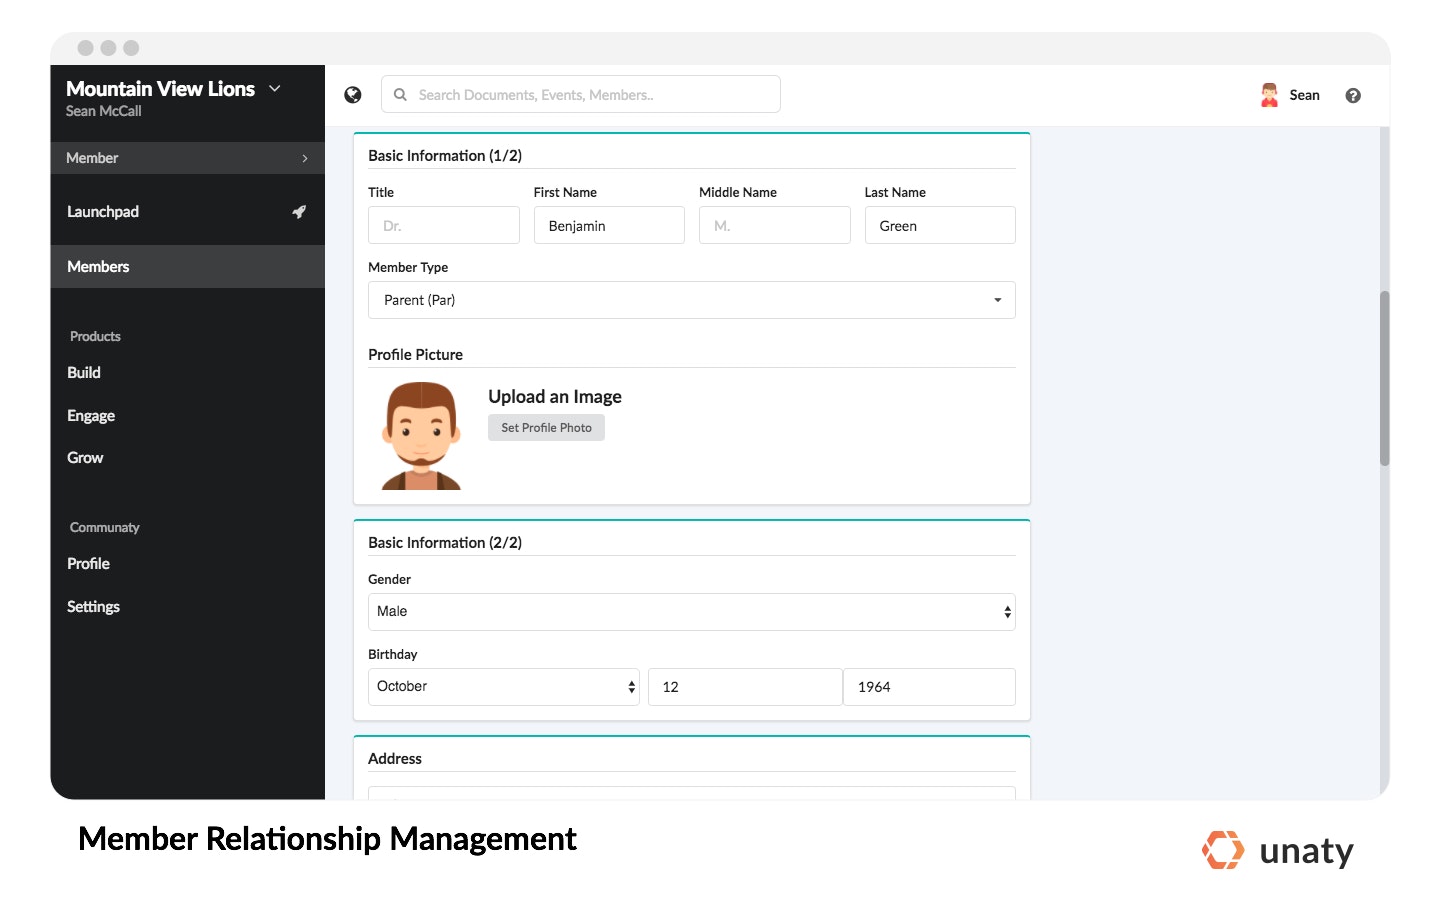Click the Launchpad rocket icon
This screenshot has width=1440, height=900.
pyautogui.click(x=299, y=212)
